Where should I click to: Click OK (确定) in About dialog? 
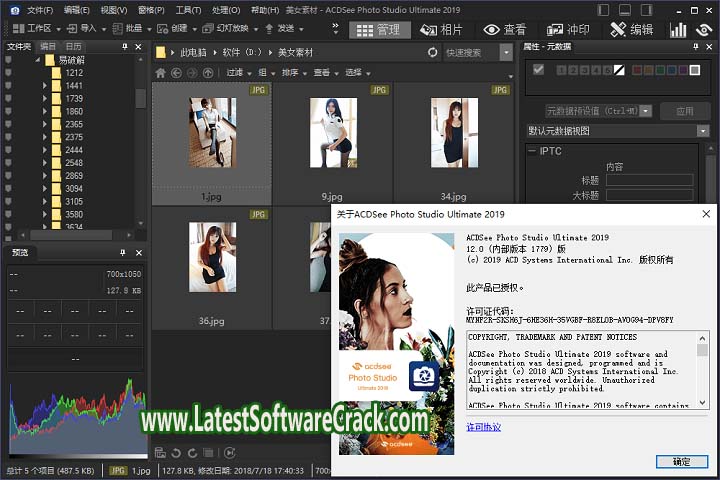(x=681, y=462)
